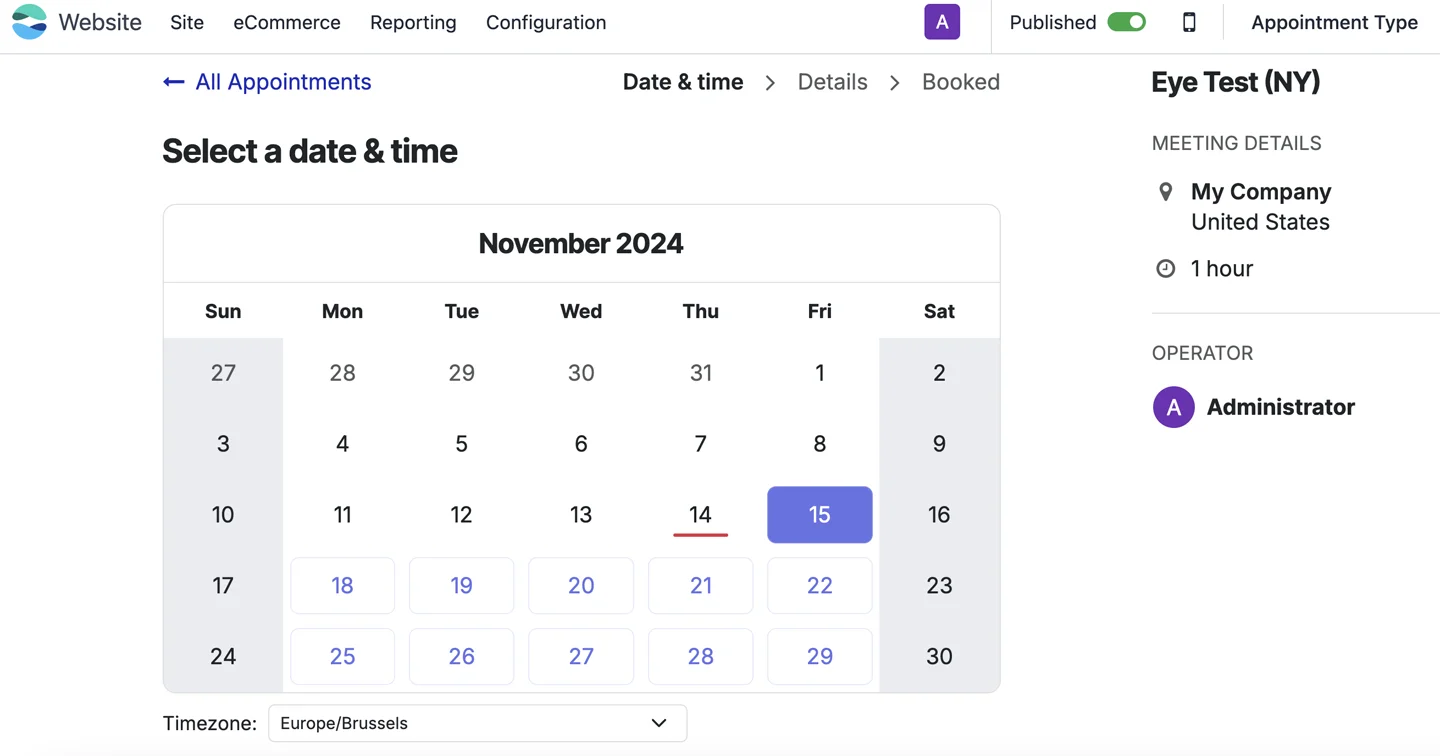1440x756 pixels.
Task: Pick Monday November 18 date
Action: pos(342,586)
